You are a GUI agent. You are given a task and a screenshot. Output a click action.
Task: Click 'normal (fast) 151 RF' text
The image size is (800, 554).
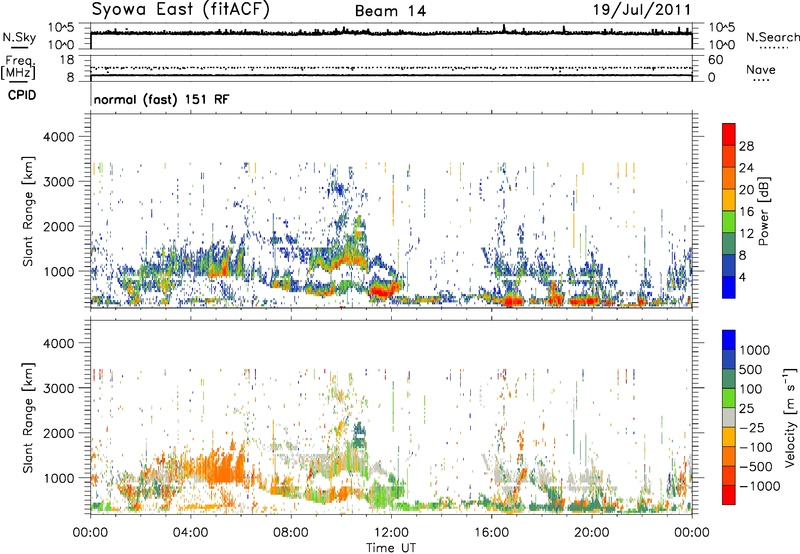click(161, 99)
